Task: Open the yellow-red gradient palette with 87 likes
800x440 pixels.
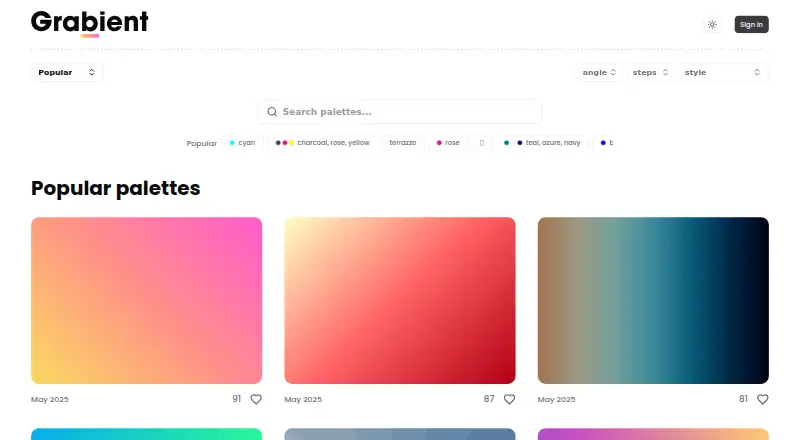Action: (x=400, y=300)
